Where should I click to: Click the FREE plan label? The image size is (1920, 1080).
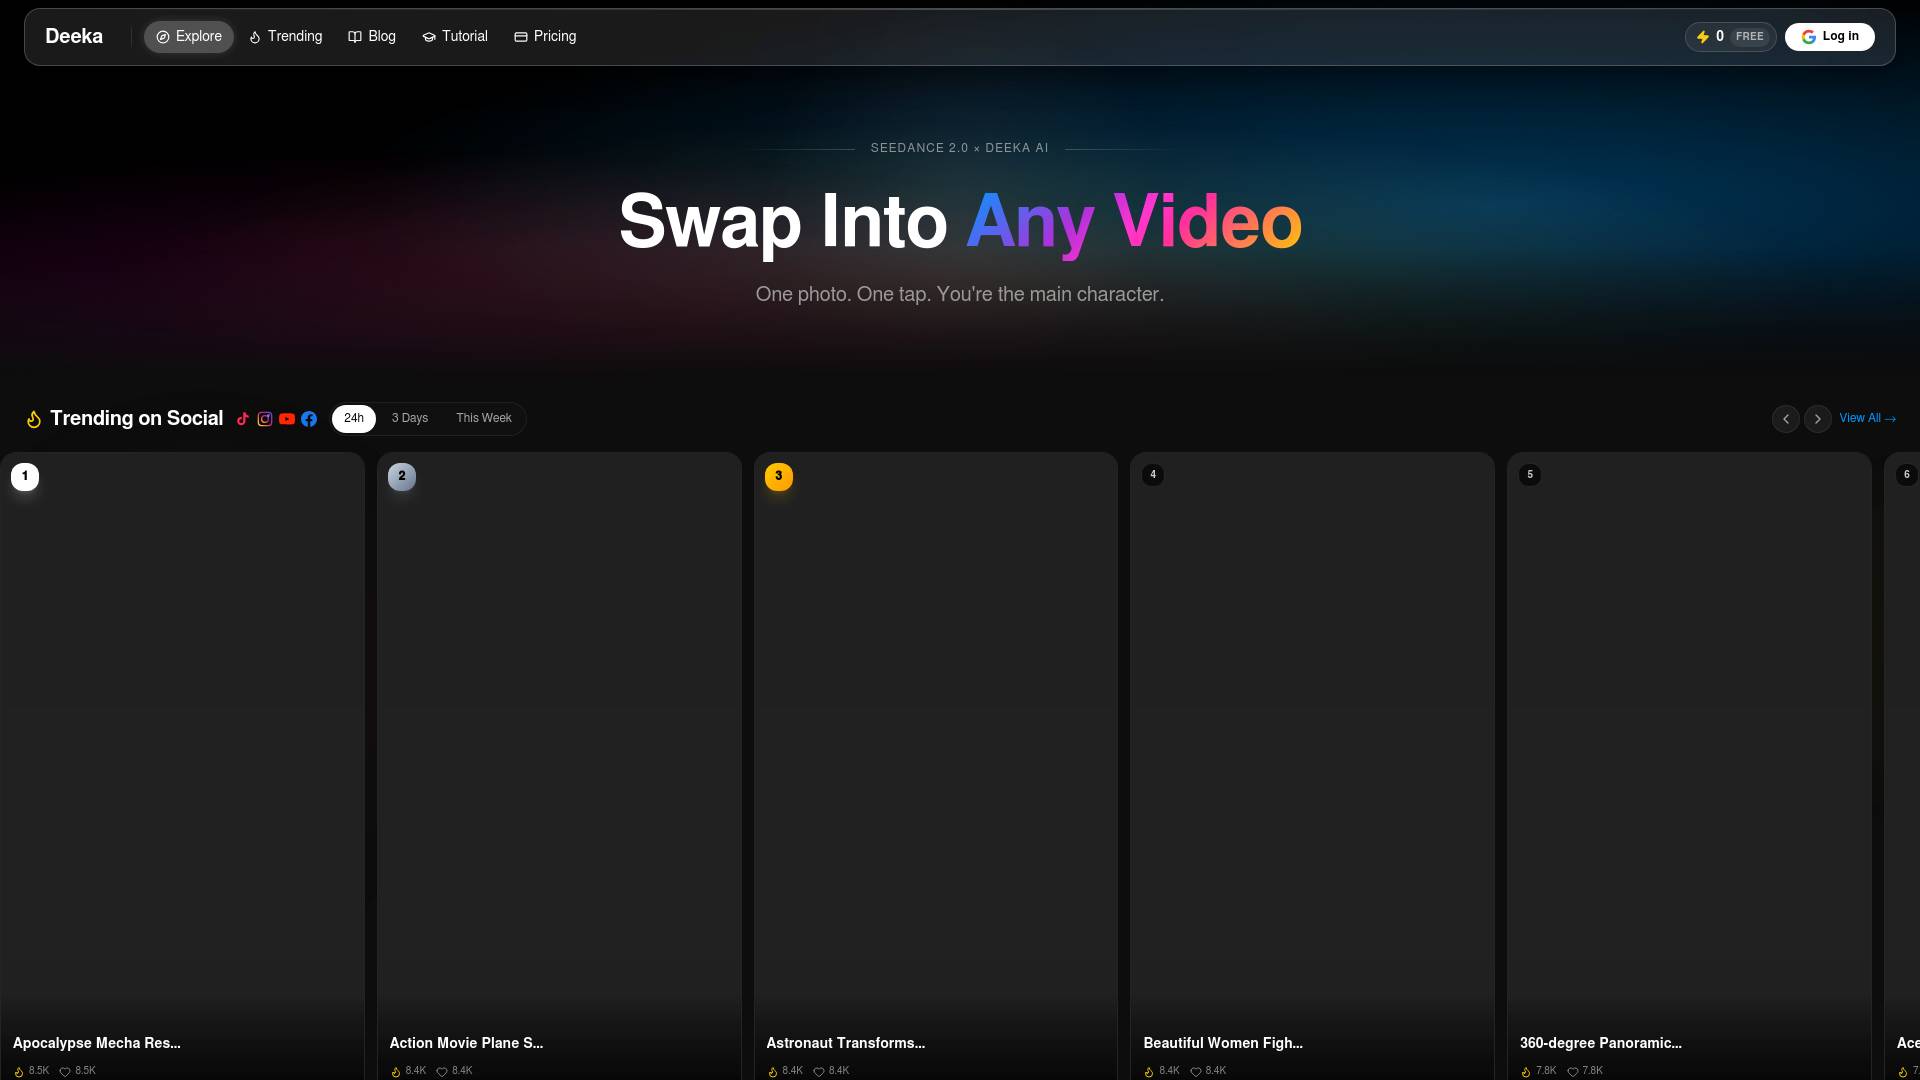point(1749,37)
